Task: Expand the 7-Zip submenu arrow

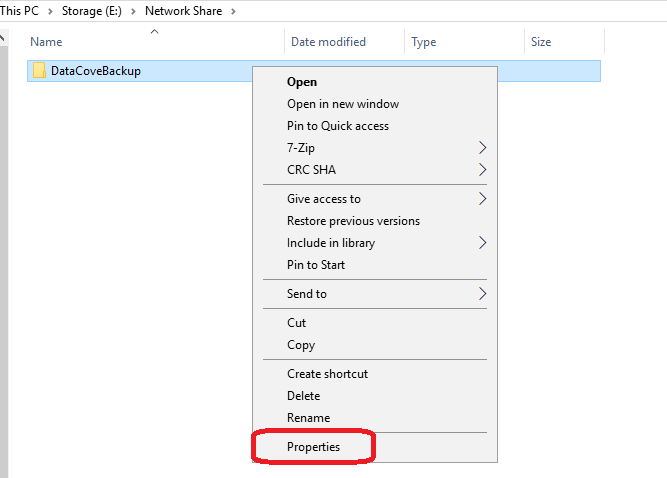Action: pos(482,148)
